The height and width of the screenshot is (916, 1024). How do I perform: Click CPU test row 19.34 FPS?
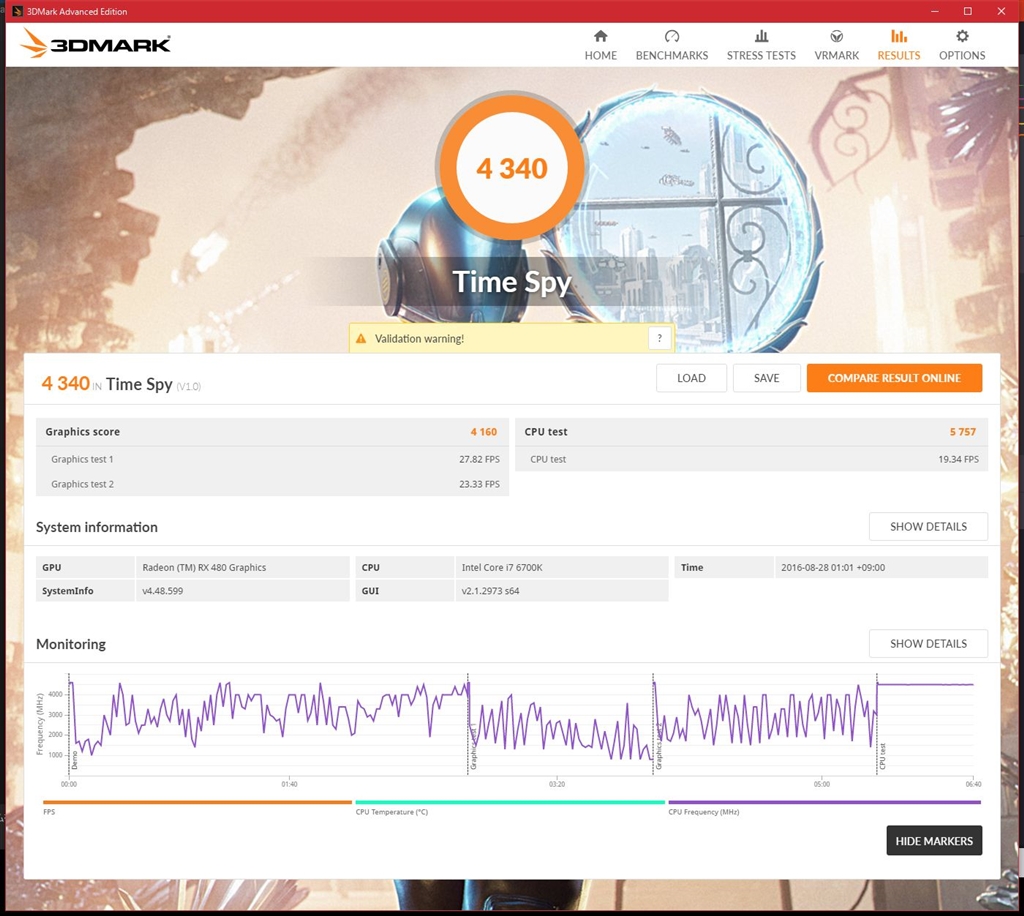(x=752, y=459)
